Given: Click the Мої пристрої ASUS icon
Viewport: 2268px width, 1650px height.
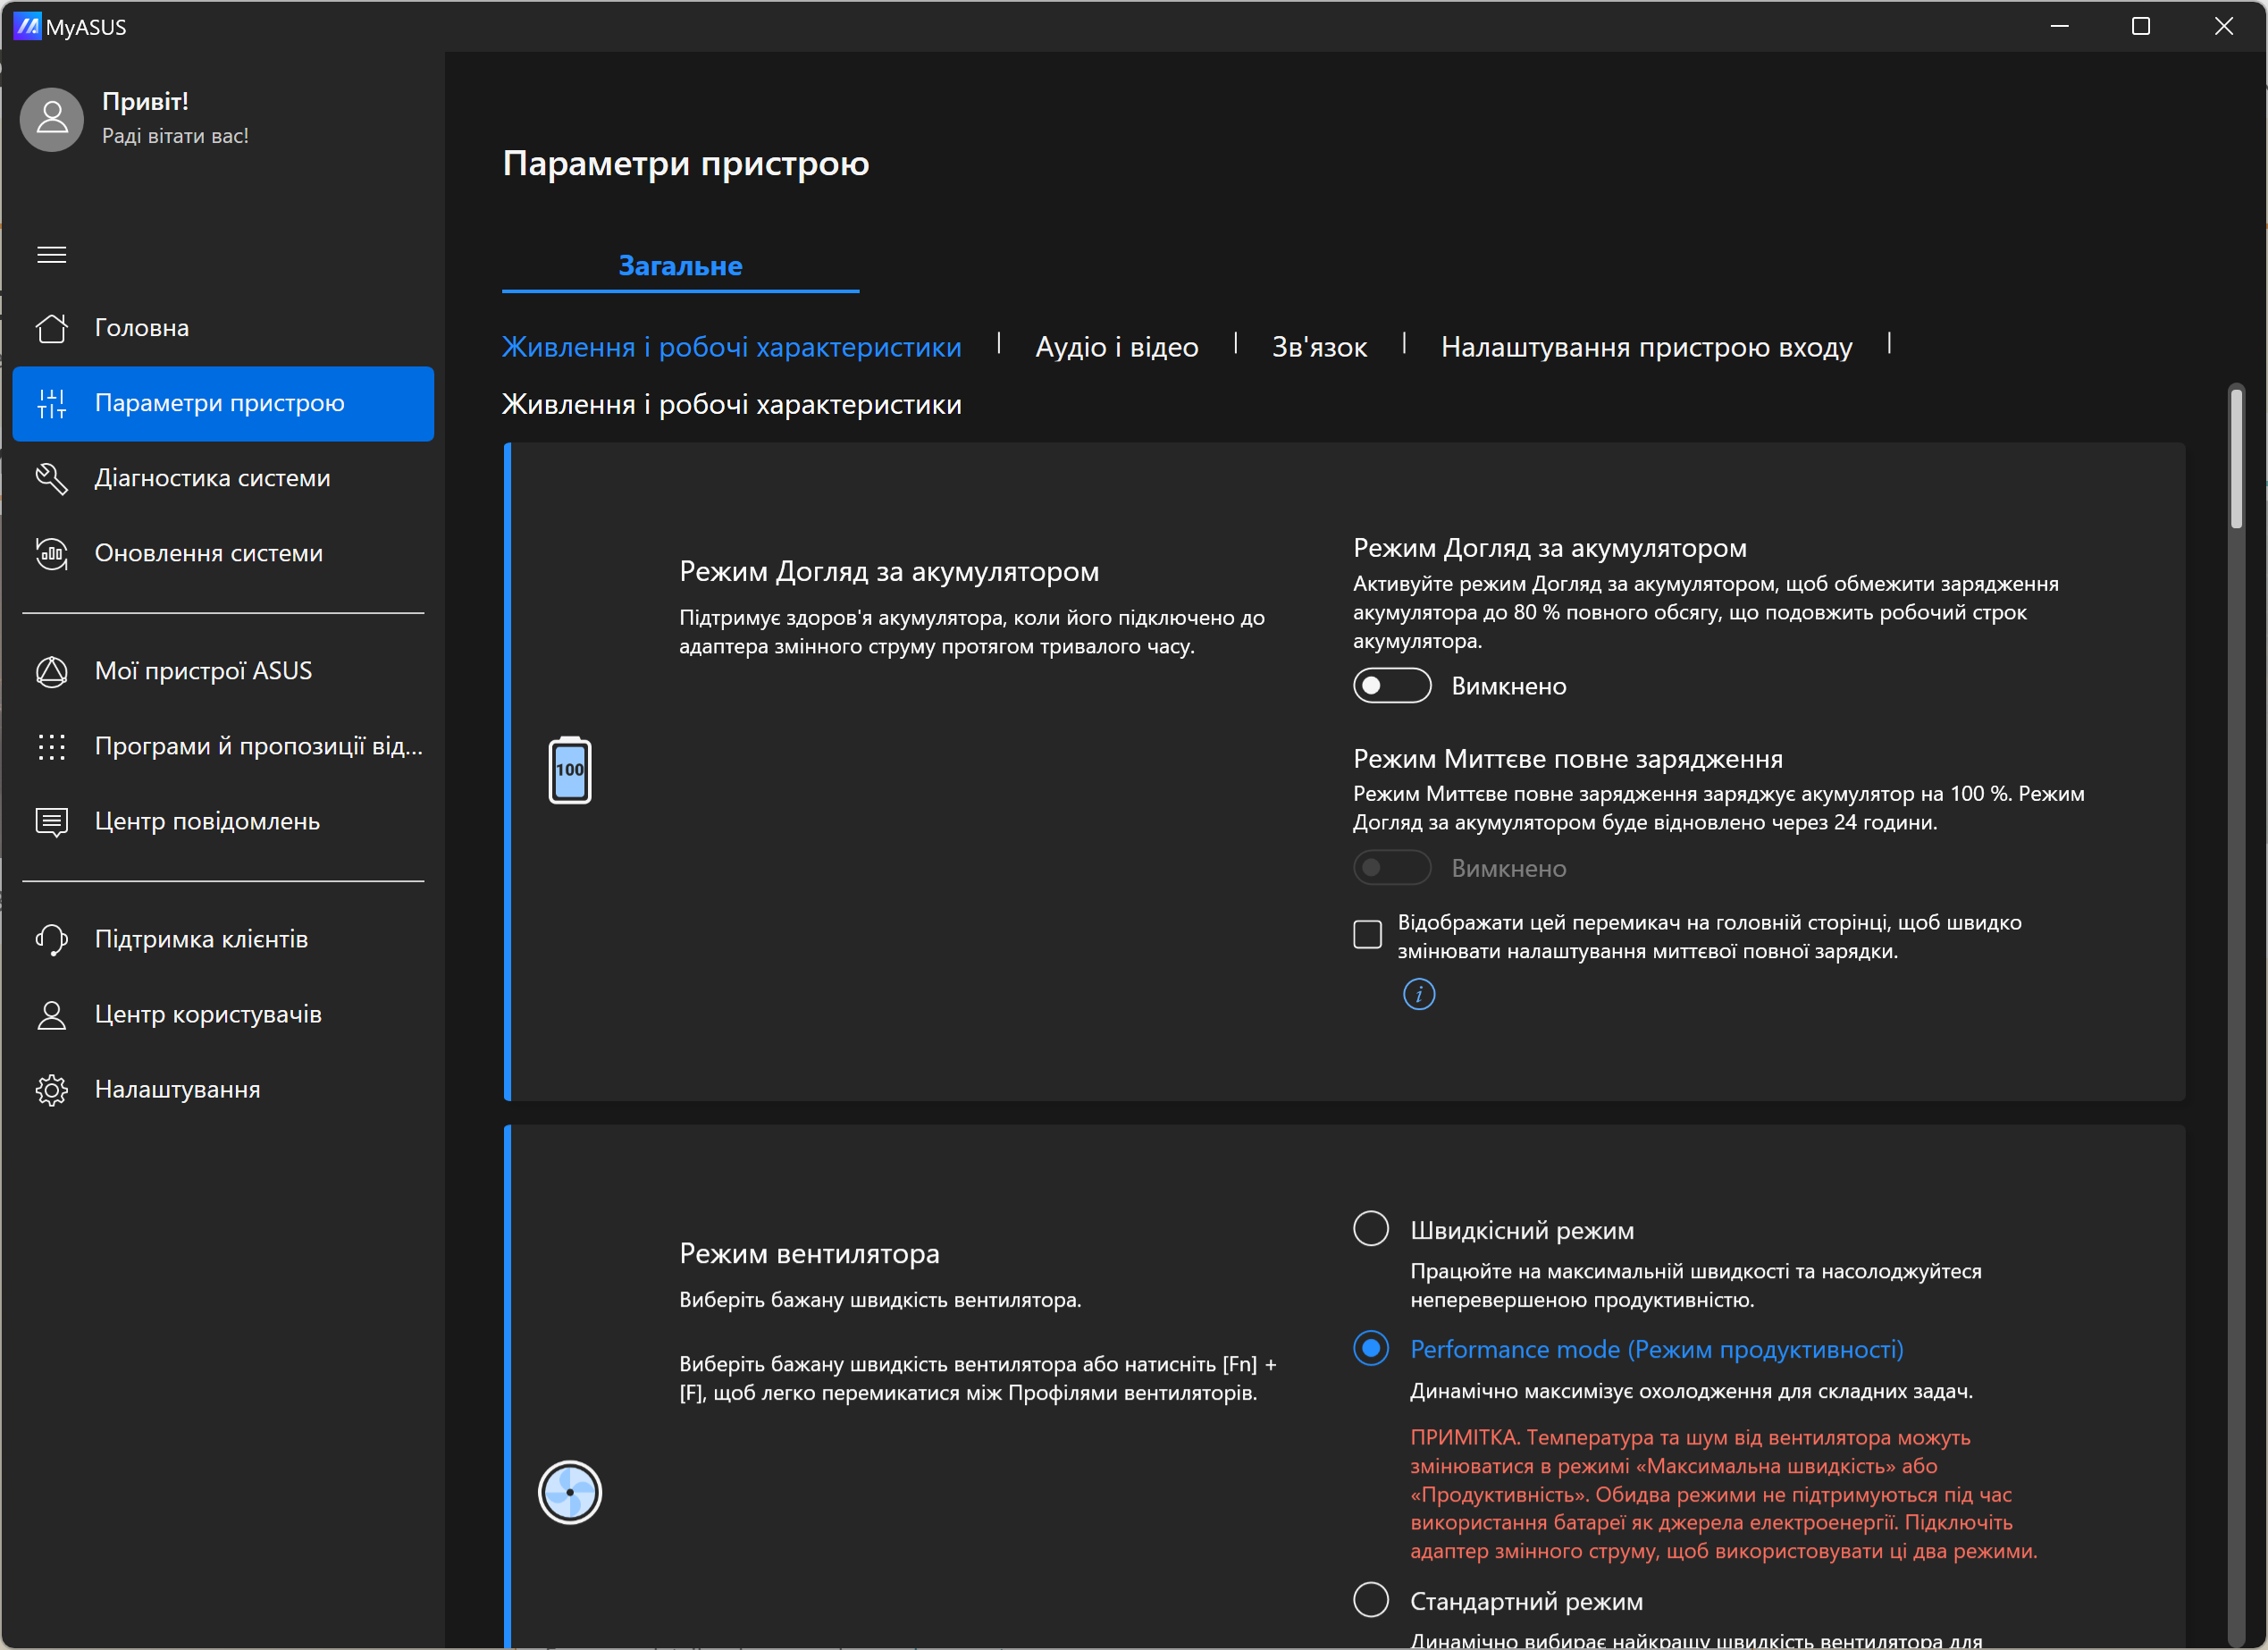Looking at the screenshot, I should pyautogui.click(x=52, y=671).
